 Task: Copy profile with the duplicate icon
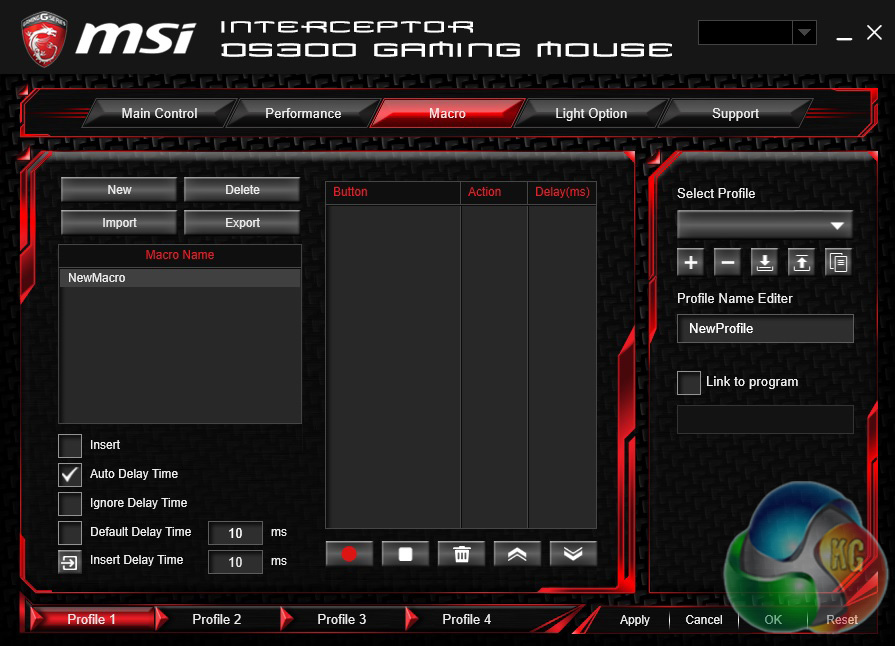(838, 263)
